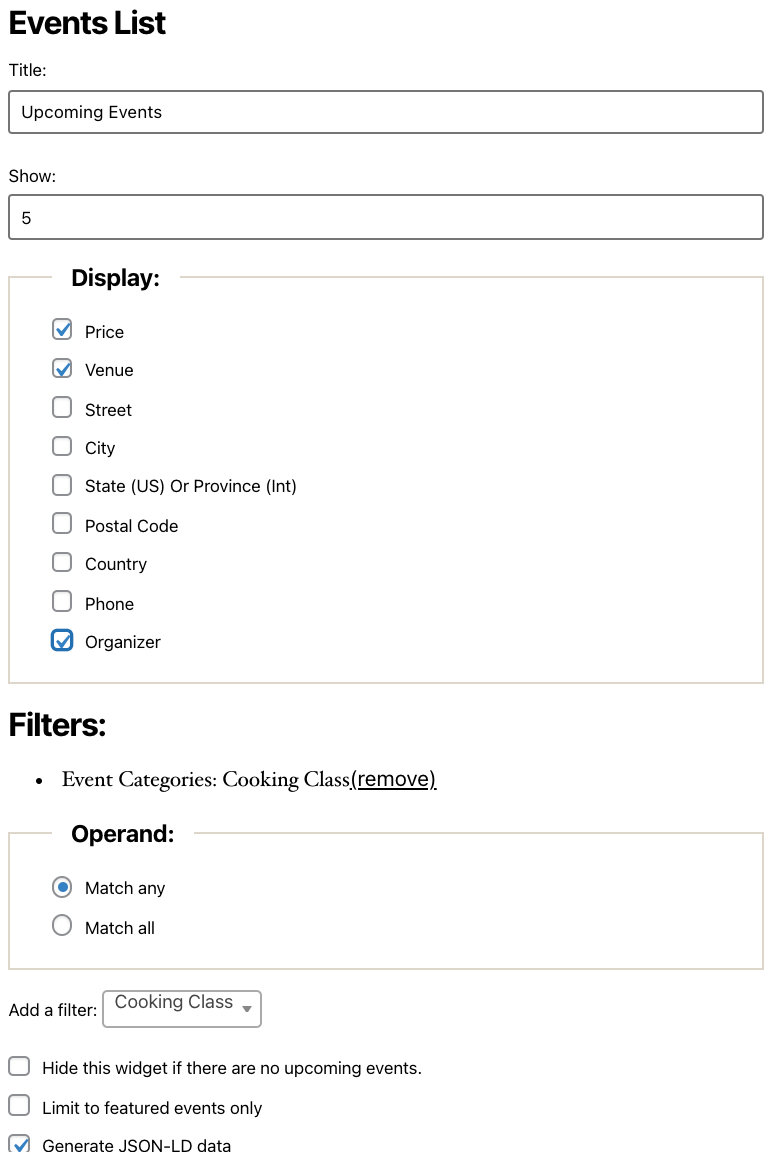Tick State (US) Or Province (Int) checkbox
Viewport: 782px width, 1152px height.
coord(62,486)
